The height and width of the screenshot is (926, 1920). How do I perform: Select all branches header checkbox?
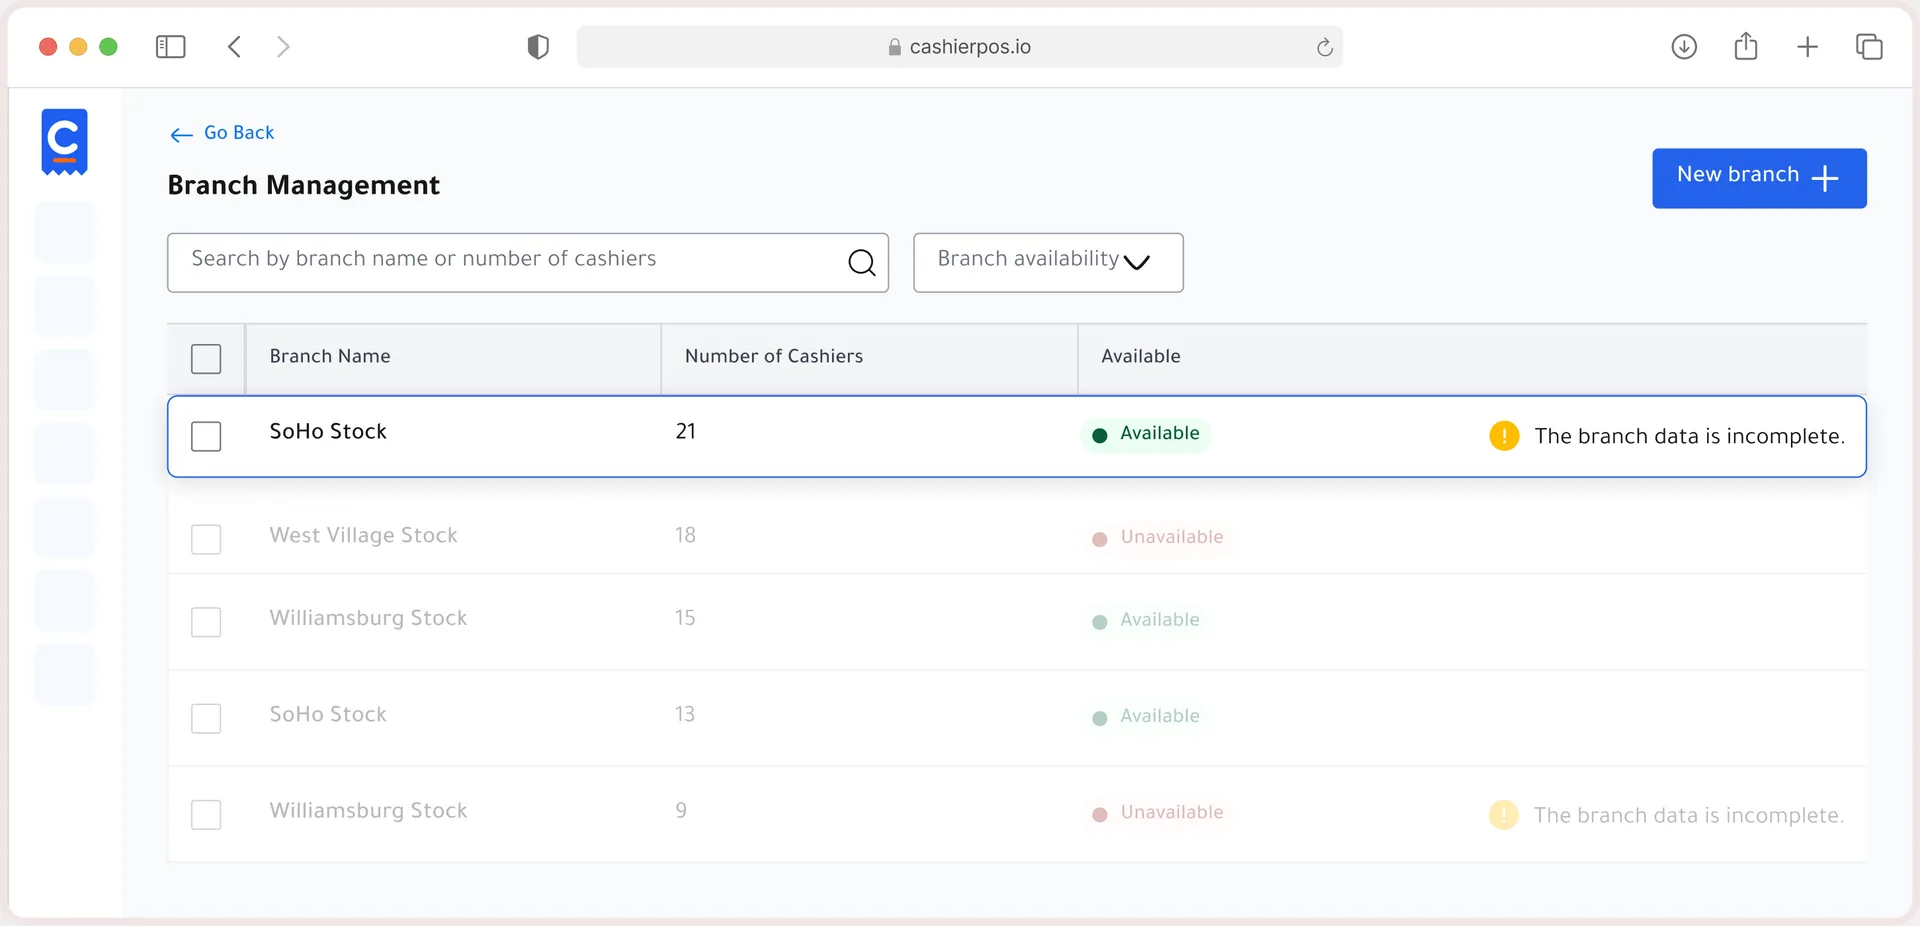click(x=206, y=359)
